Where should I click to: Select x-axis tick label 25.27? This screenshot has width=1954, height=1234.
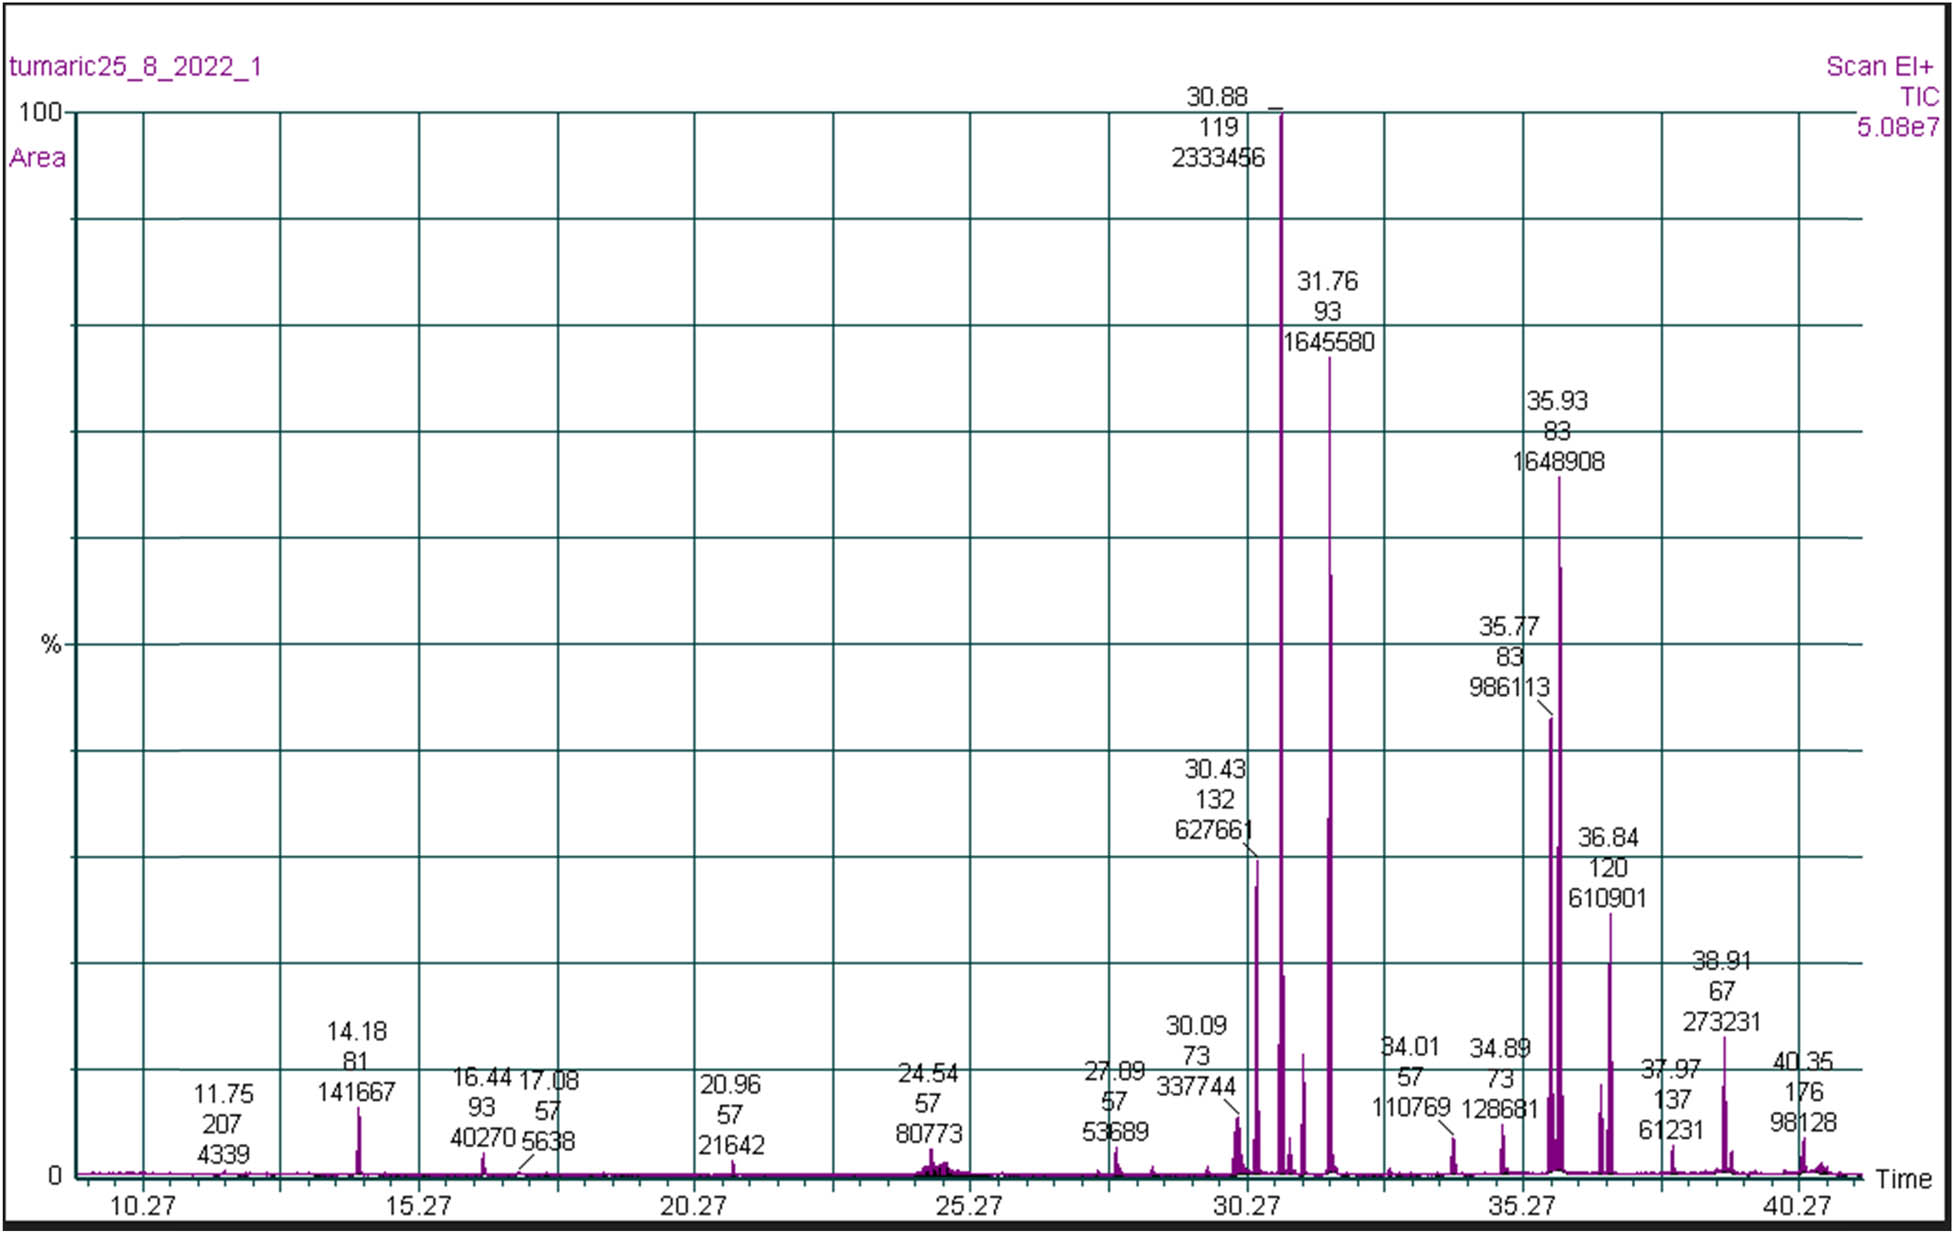click(968, 1206)
